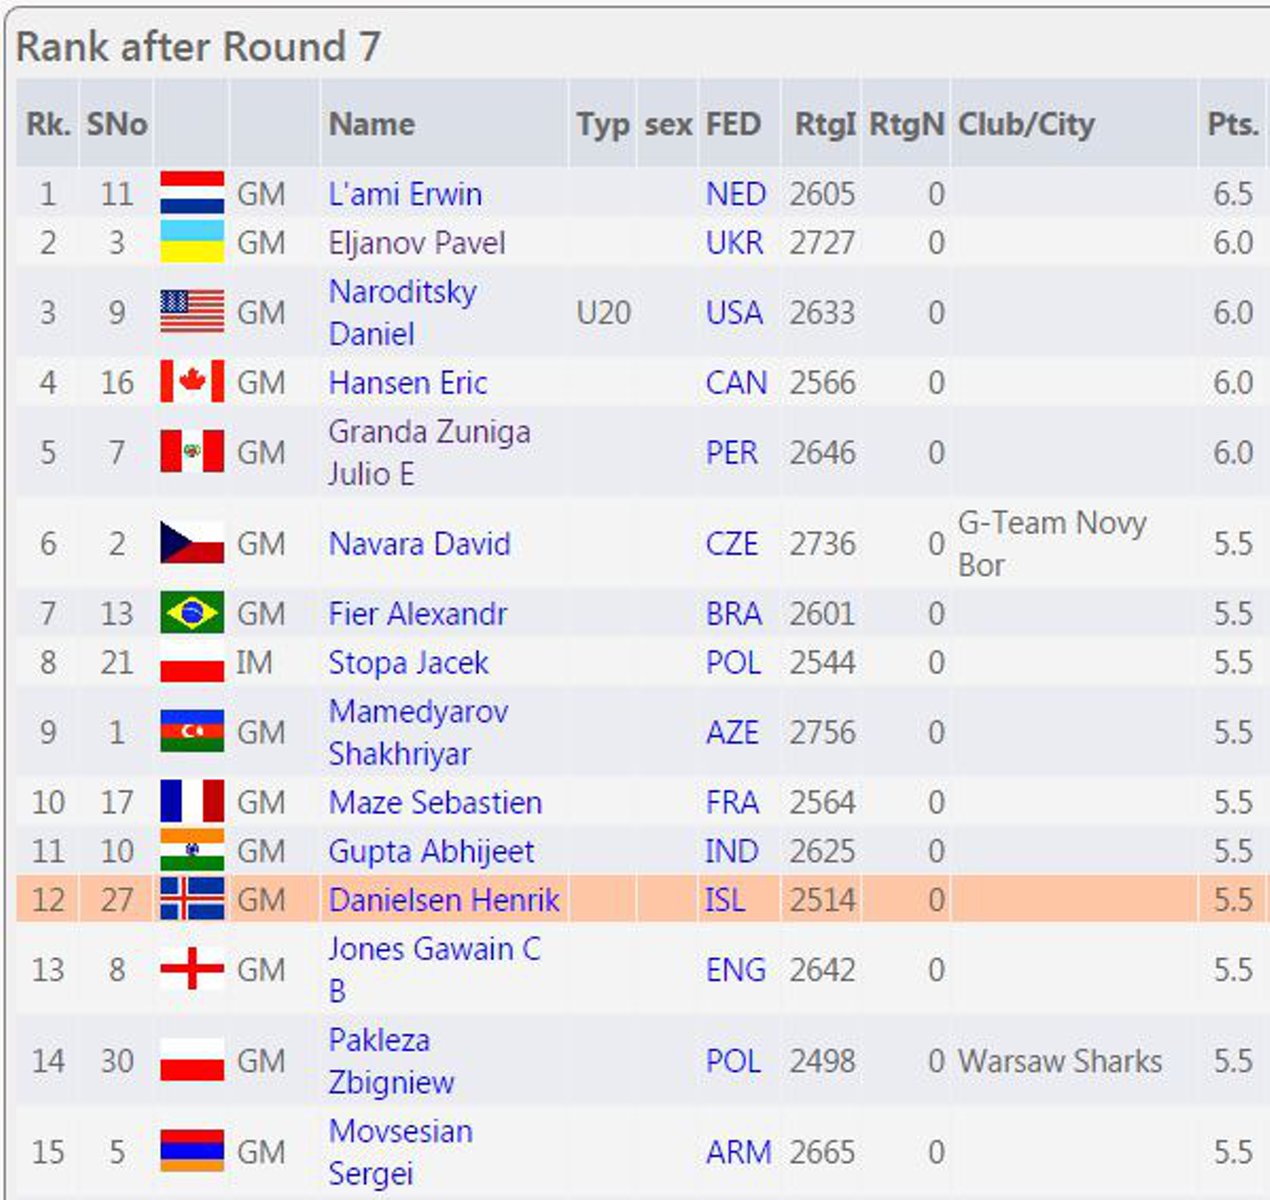The image size is (1270, 1200).
Task: Open L'ami Erwin player link
Action: [405, 194]
